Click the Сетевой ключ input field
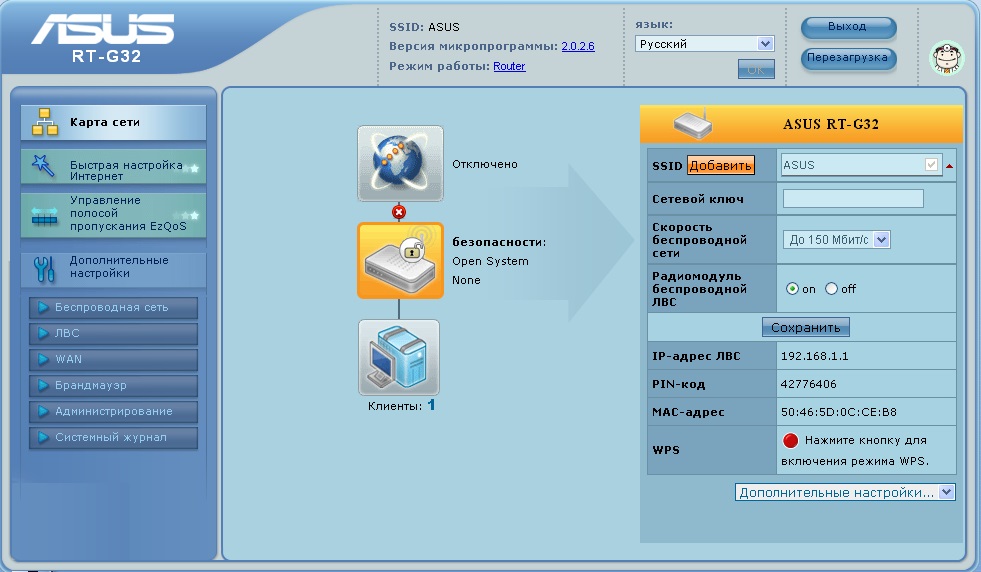 click(x=853, y=198)
